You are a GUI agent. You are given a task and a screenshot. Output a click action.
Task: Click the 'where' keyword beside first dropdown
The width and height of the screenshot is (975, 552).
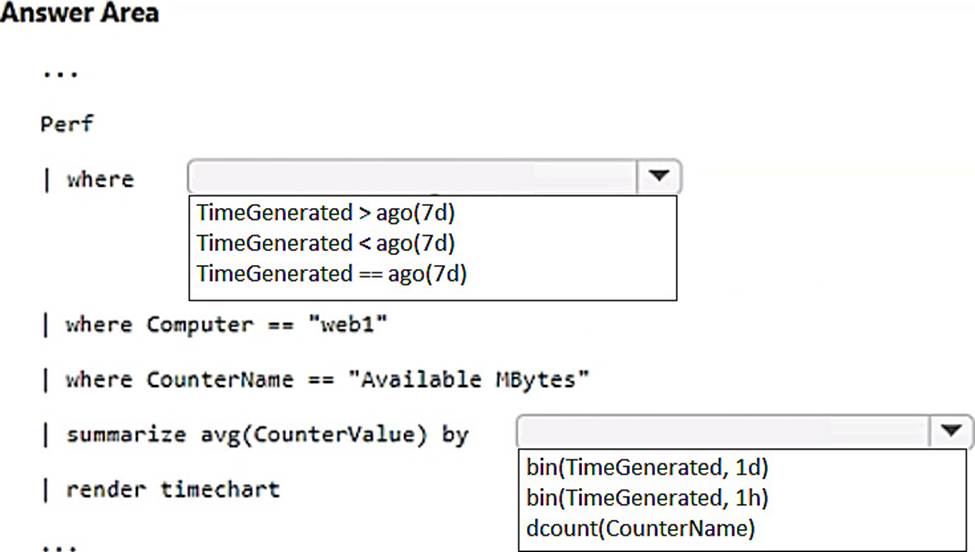click(99, 179)
